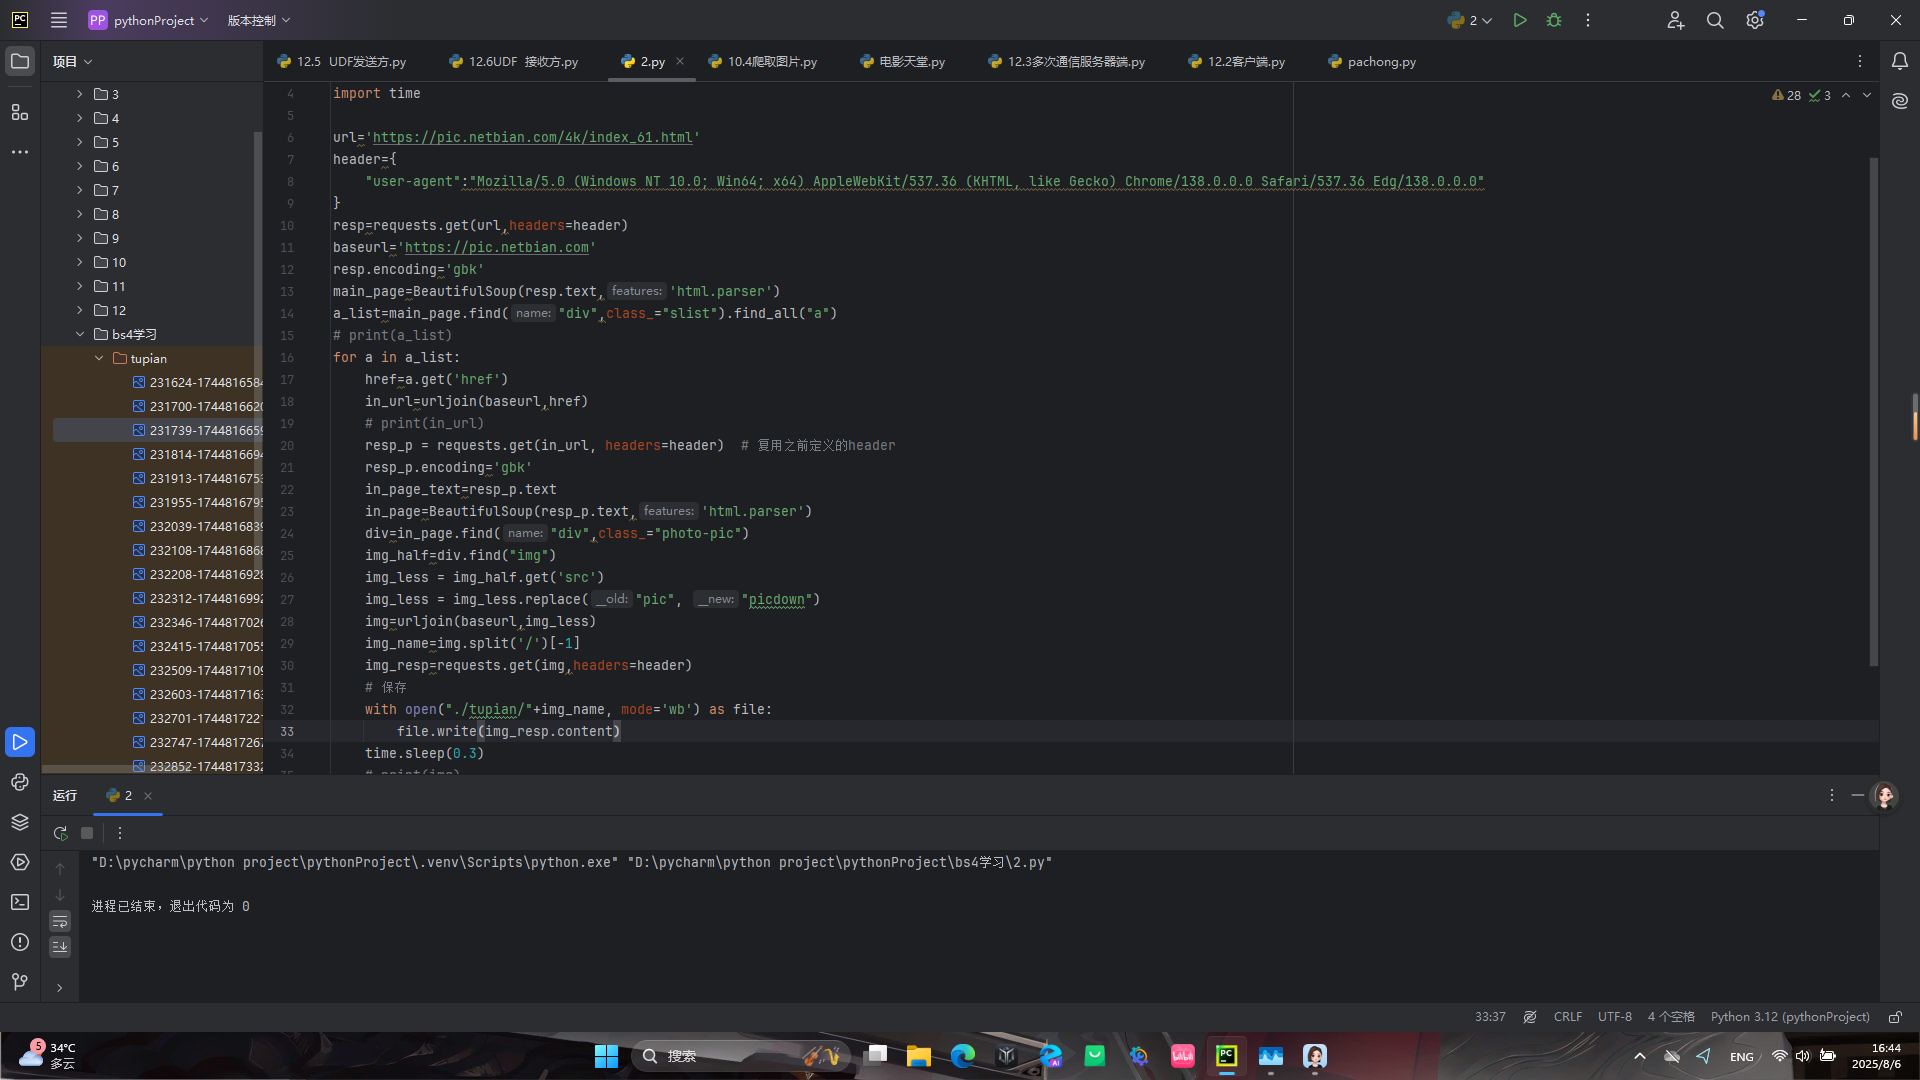The height and width of the screenshot is (1080, 1920).
Task: Toggle soft-wrap in the run console
Action: pos(60,921)
